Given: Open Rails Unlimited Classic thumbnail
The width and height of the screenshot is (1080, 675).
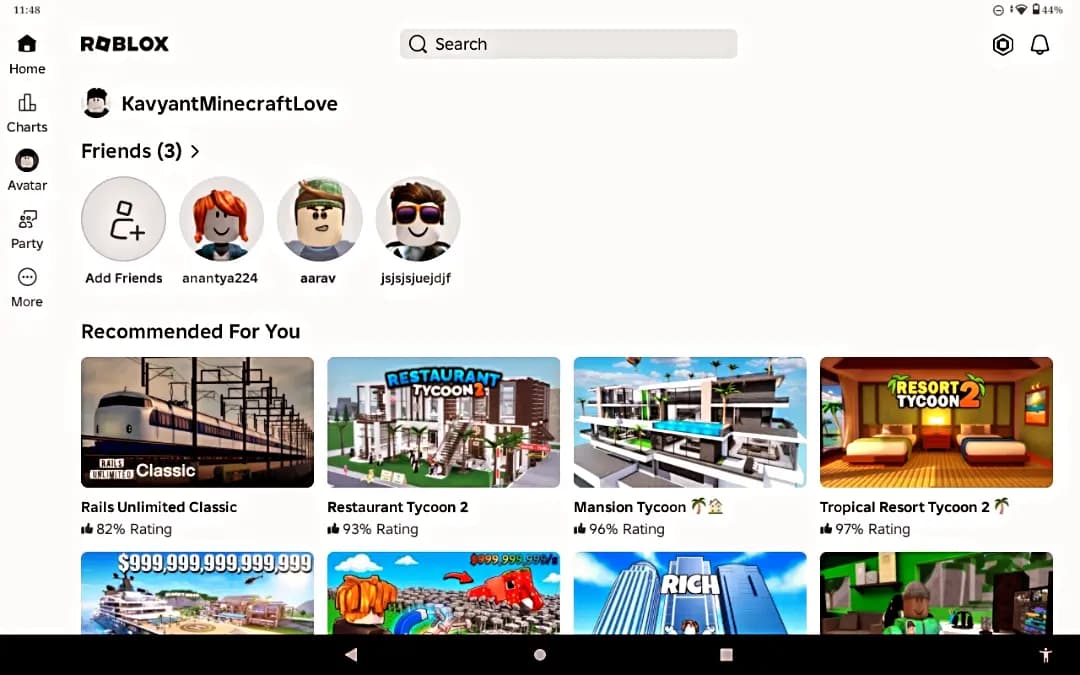Looking at the screenshot, I should click(x=198, y=422).
